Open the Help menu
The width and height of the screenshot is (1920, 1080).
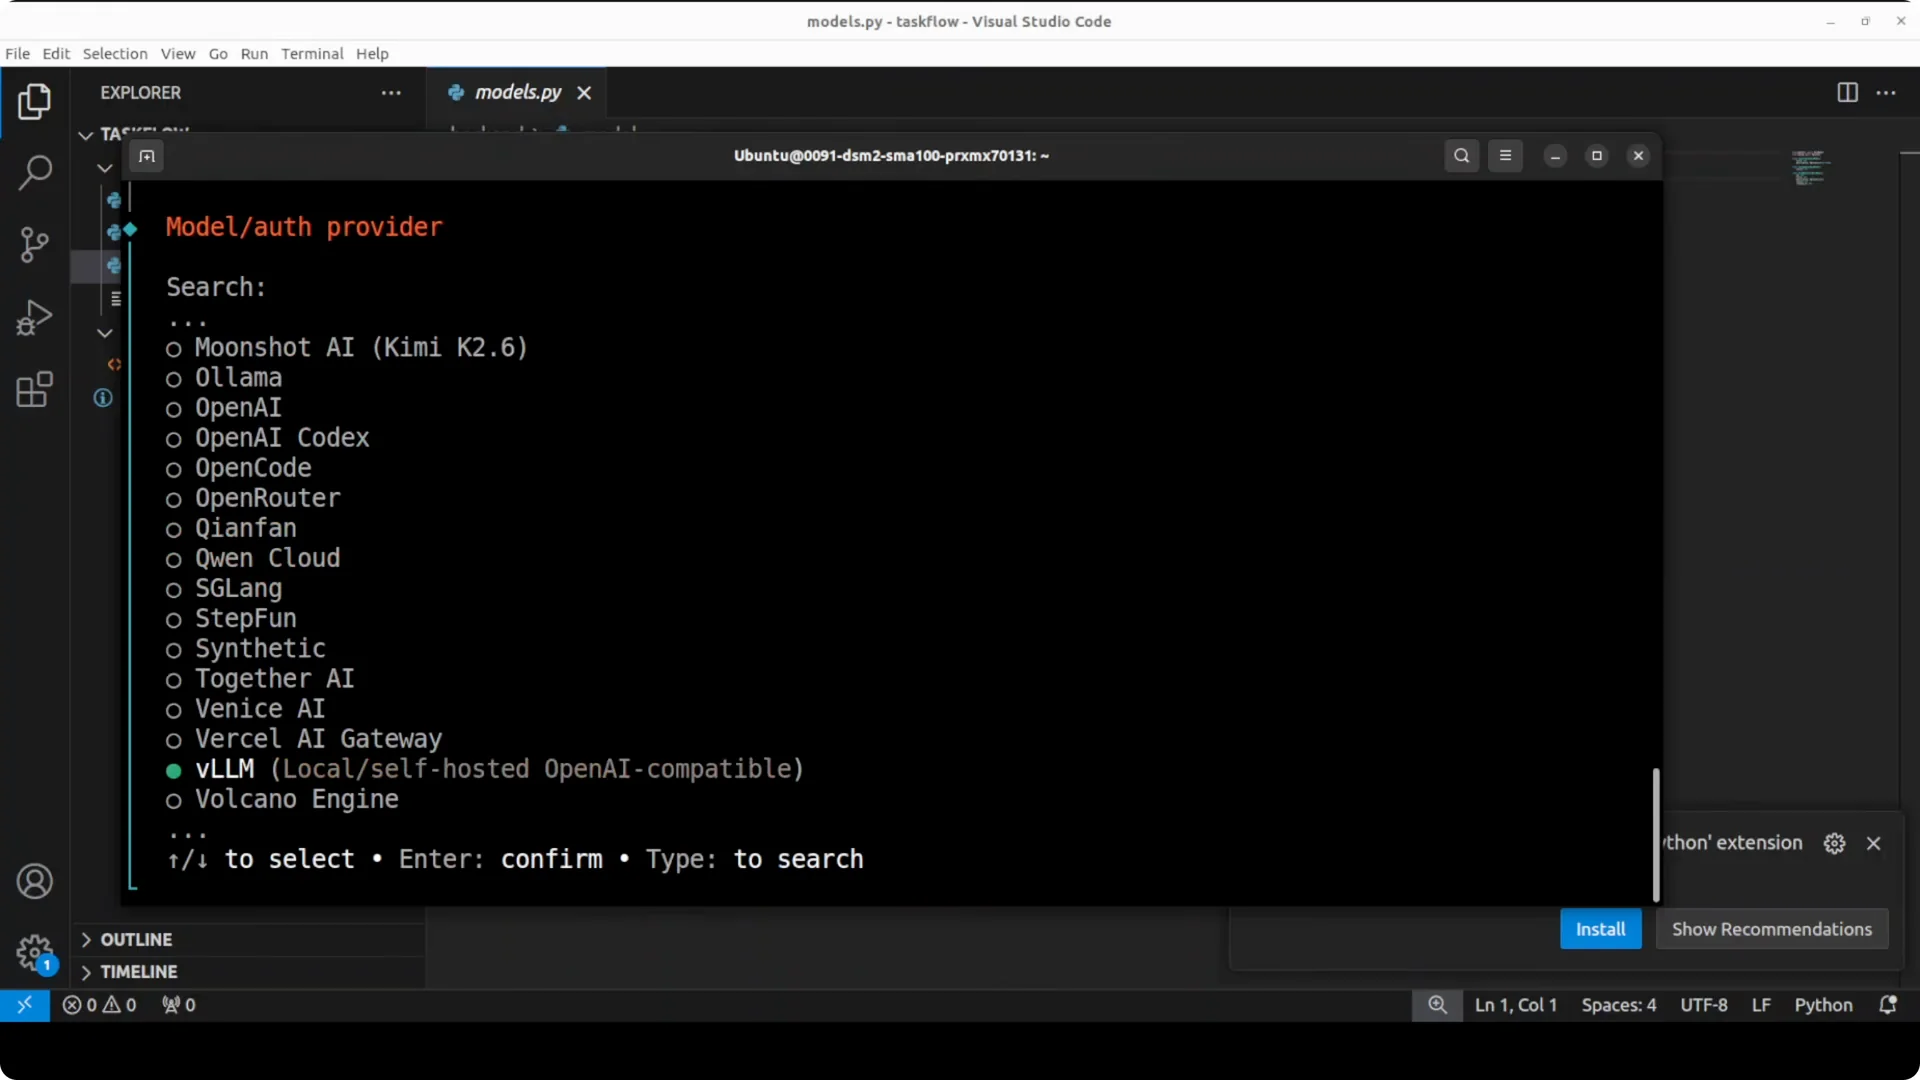coord(372,54)
